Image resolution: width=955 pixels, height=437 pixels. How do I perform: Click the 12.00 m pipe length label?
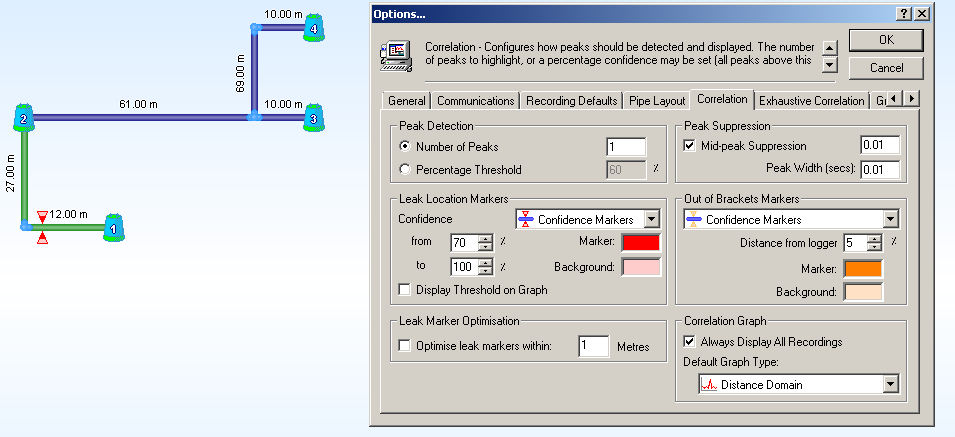68,214
